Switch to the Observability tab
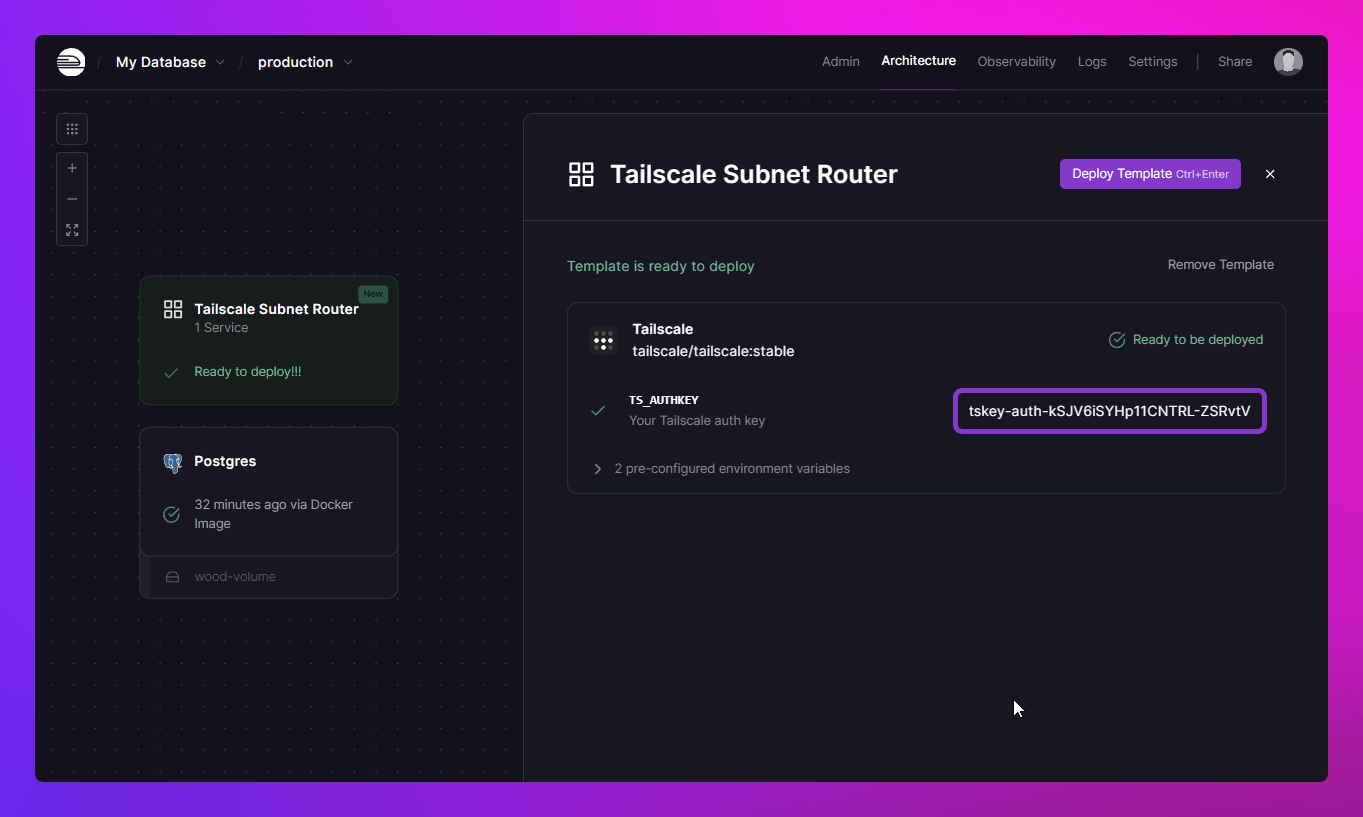Viewport: 1363px width, 817px height. tap(1016, 62)
